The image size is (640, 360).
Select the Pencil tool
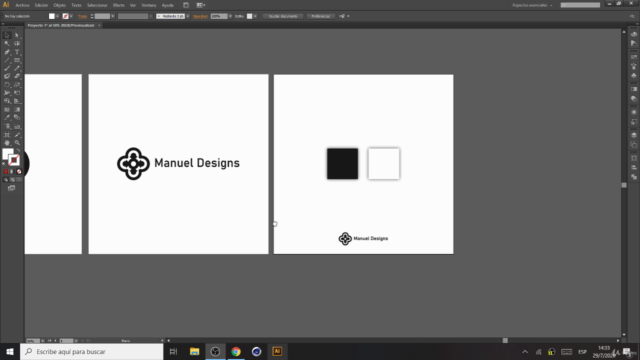tap(17, 68)
